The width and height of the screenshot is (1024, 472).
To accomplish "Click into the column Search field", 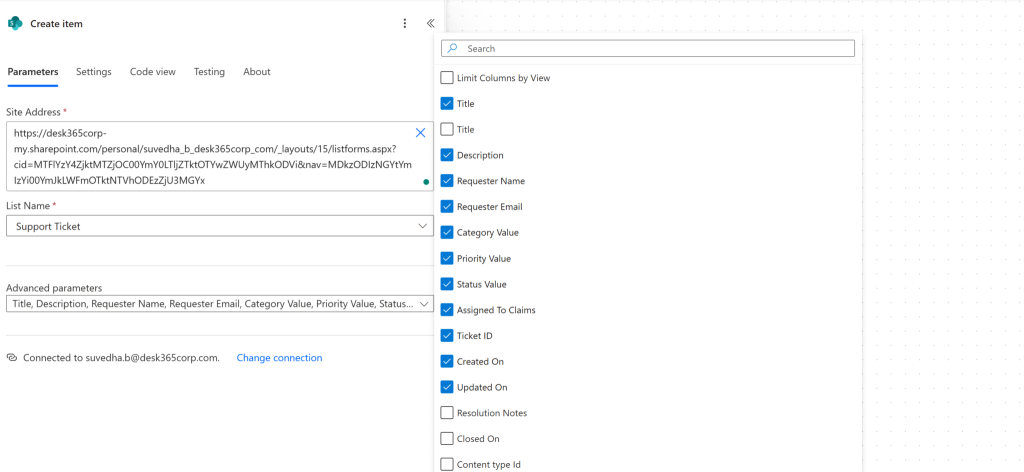I will pos(648,48).
